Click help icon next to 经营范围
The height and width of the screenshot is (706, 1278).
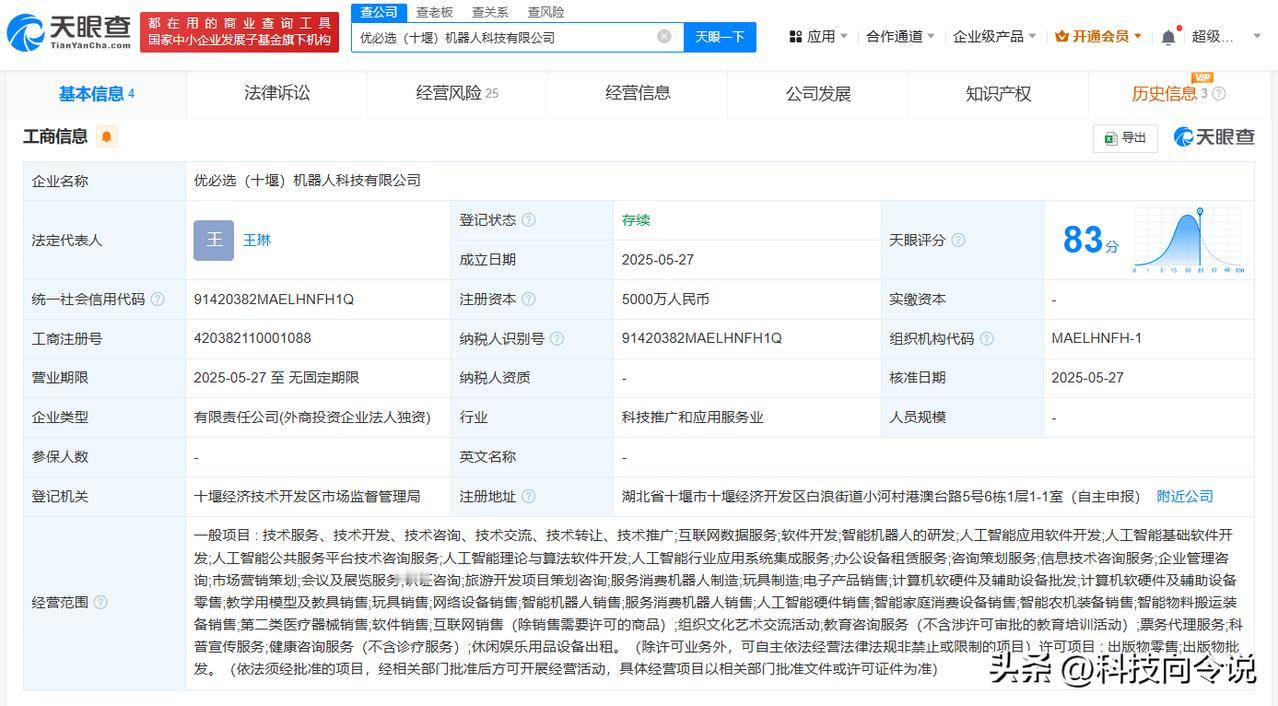click(100, 602)
